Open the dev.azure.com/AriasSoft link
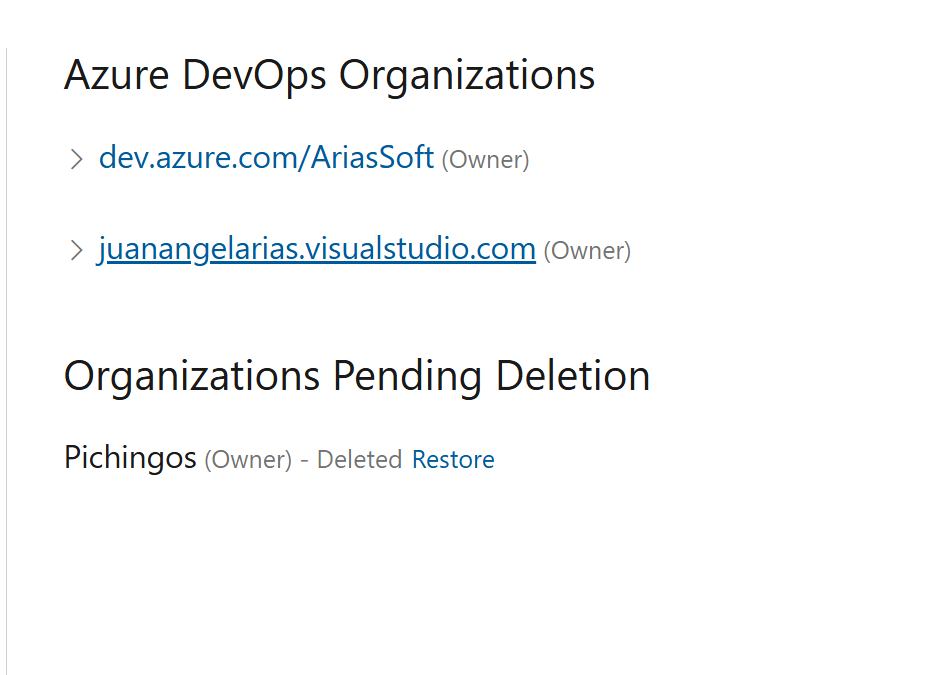The height and width of the screenshot is (675, 931). click(x=266, y=158)
